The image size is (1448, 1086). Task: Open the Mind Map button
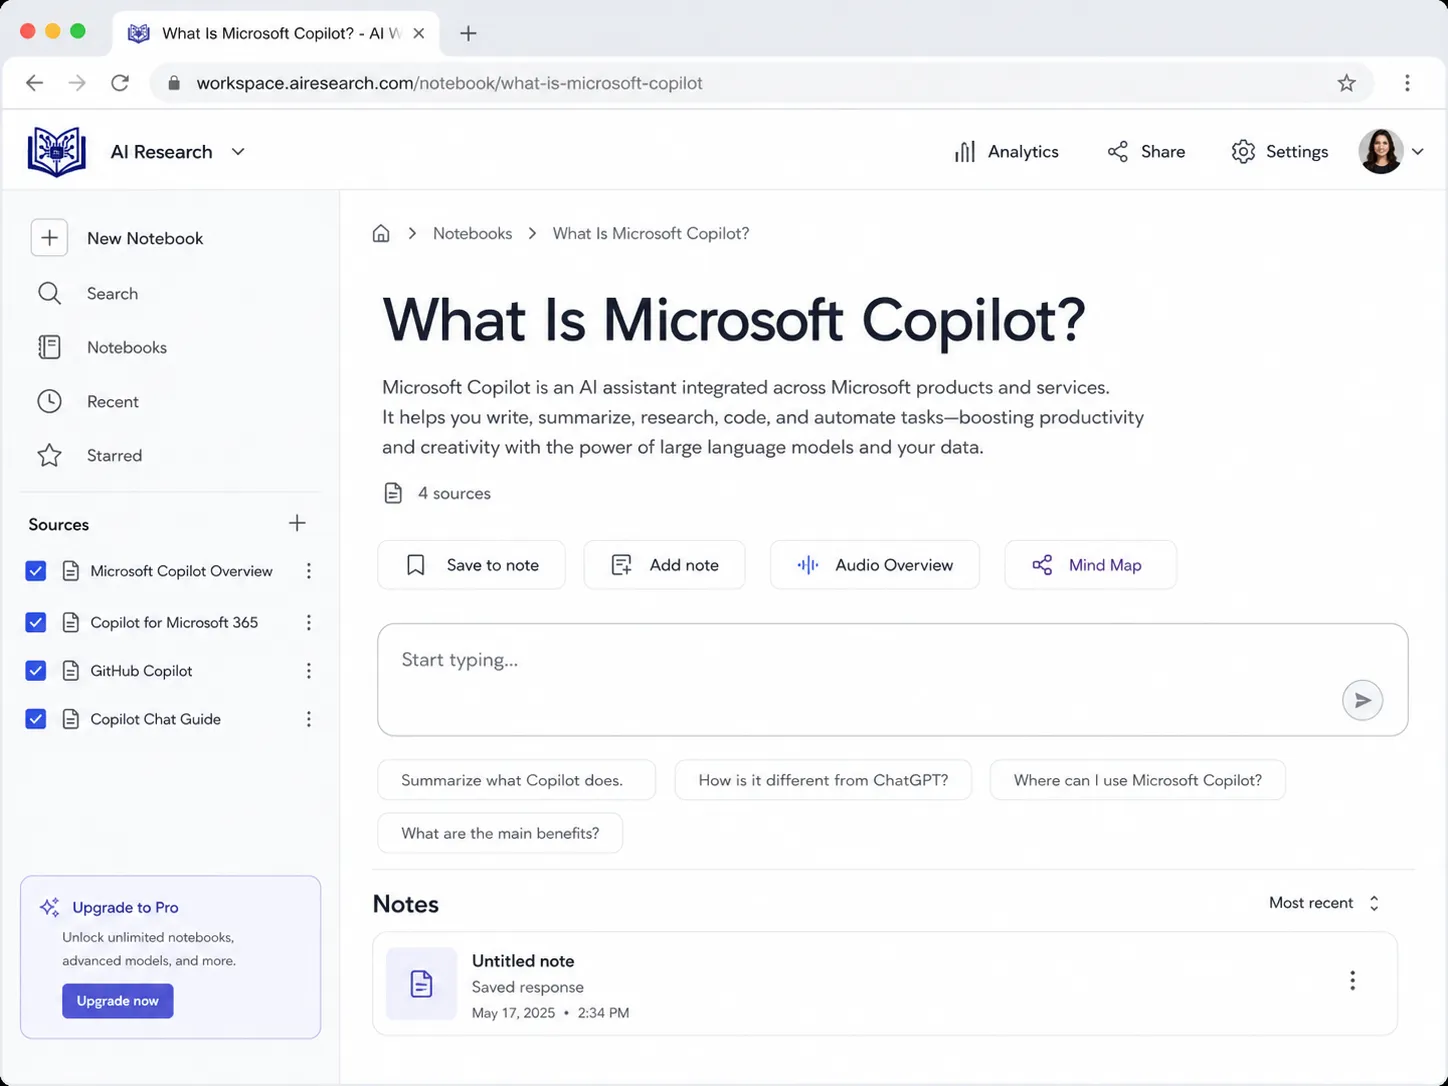[x=1090, y=565]
